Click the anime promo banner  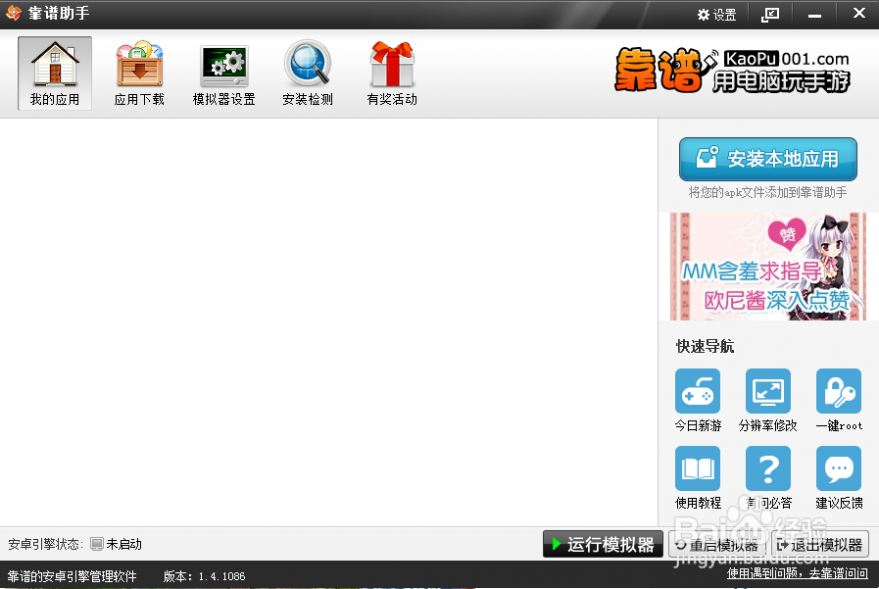(x=768, y=266)
